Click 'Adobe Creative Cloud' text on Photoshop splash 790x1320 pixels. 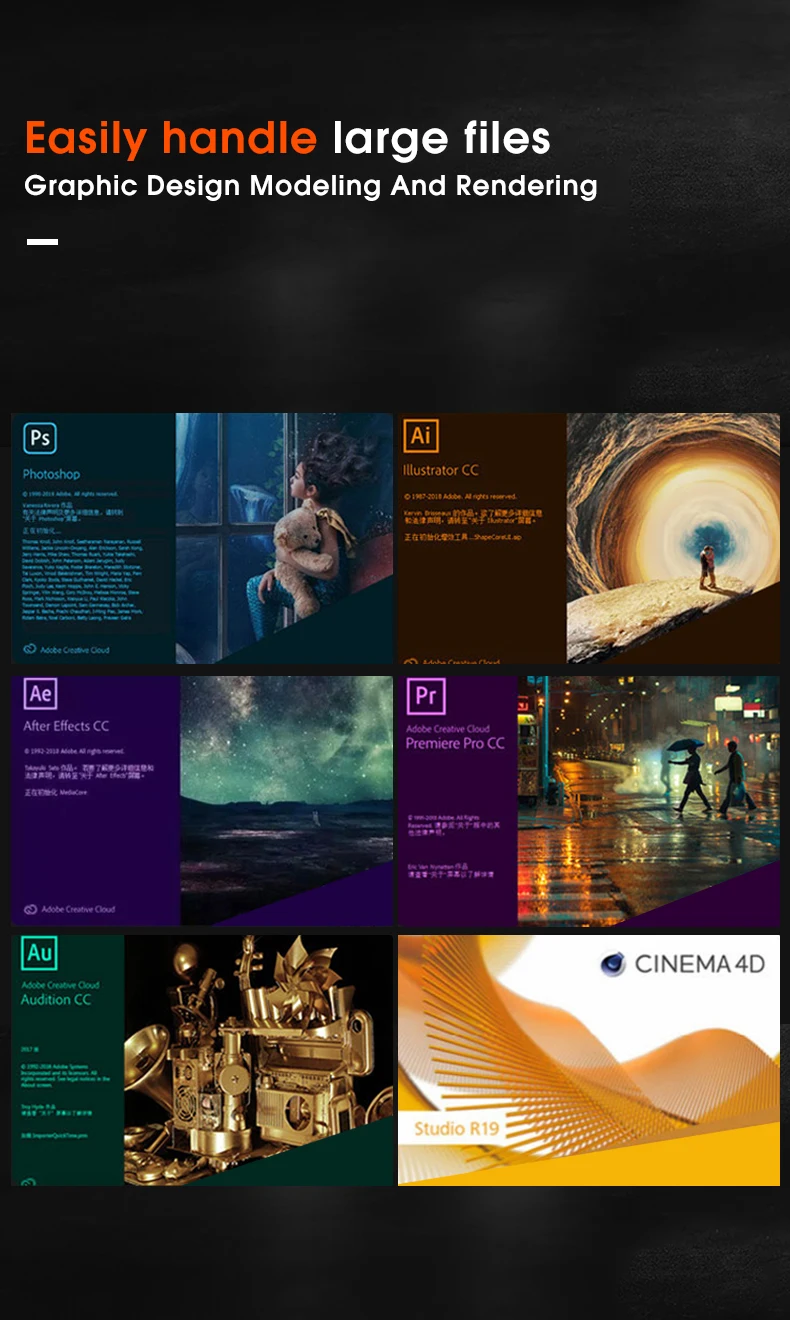[x=75, y=650]
